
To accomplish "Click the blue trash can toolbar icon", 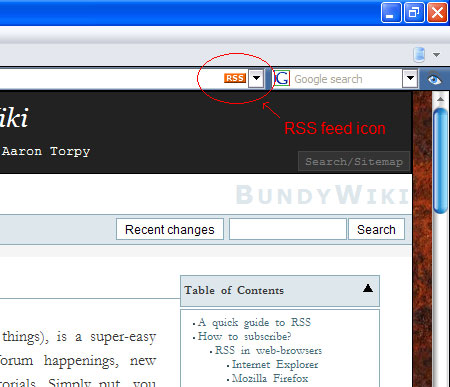I will coord(419,55).
